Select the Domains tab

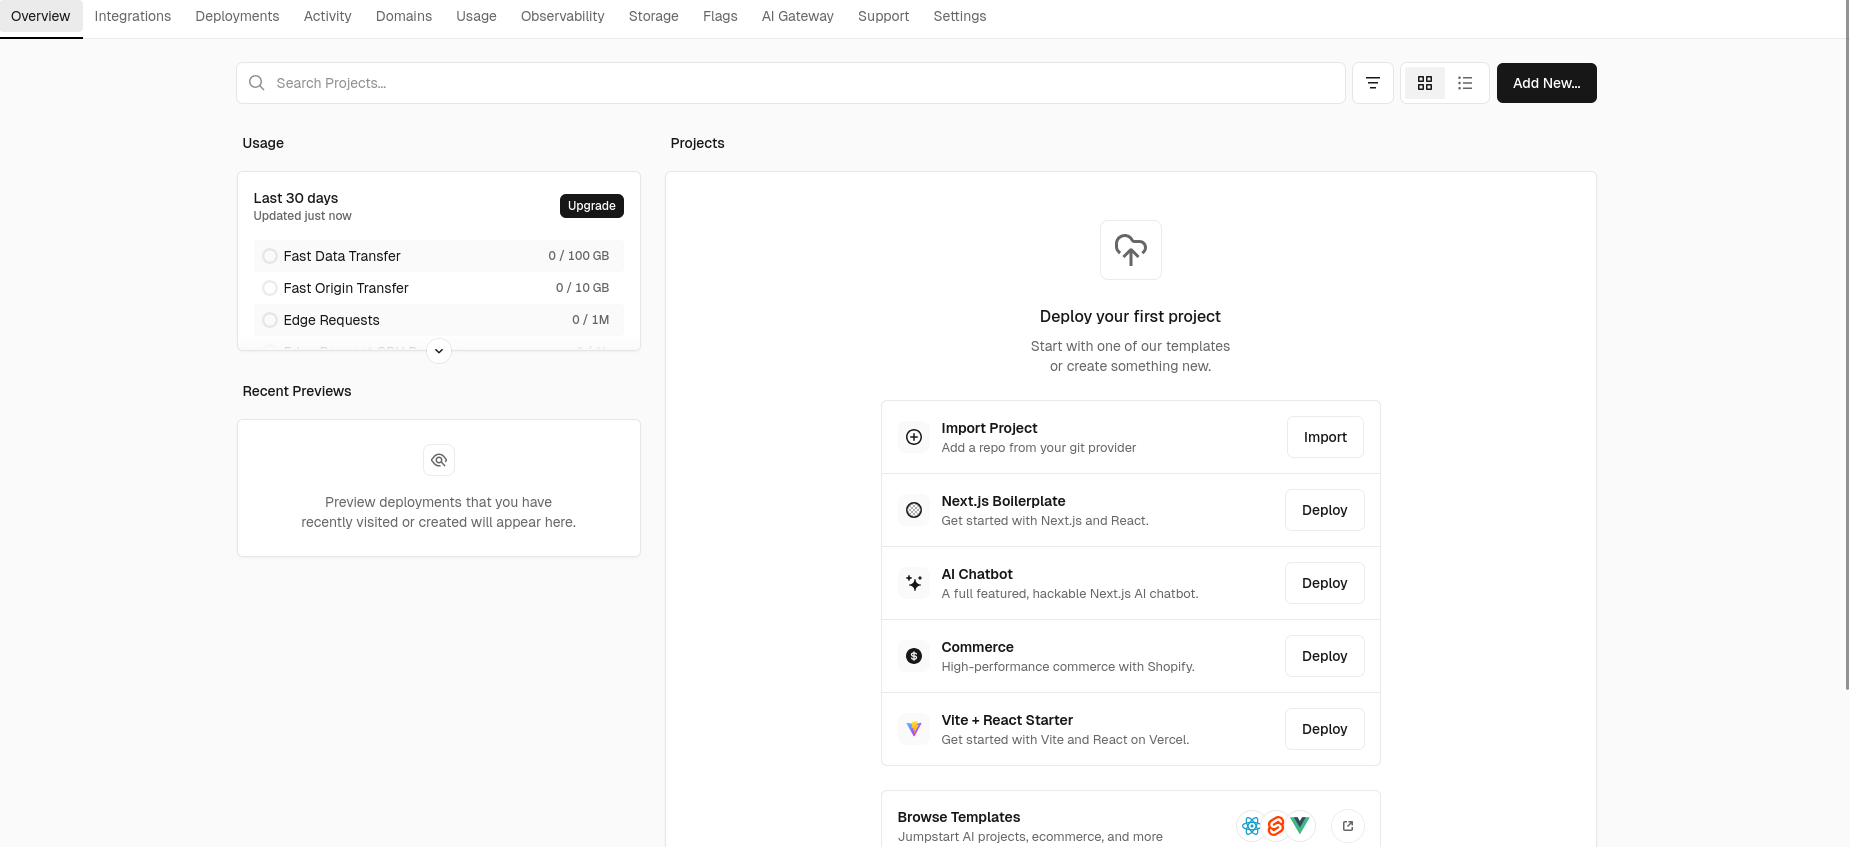coord(404,17)
